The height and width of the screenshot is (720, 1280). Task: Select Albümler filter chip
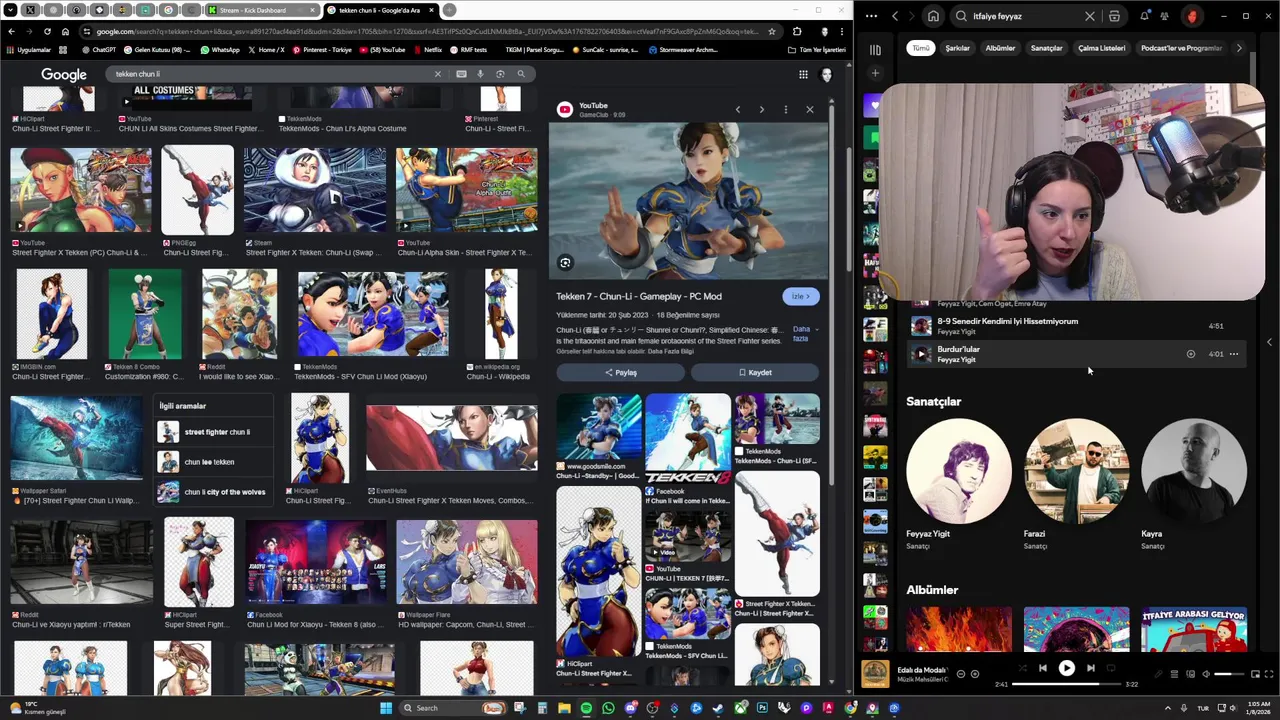(1000, 48)
